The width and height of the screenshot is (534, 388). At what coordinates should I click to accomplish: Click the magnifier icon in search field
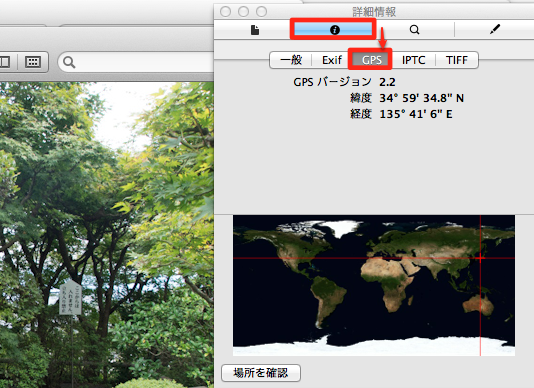click(69, 62)
